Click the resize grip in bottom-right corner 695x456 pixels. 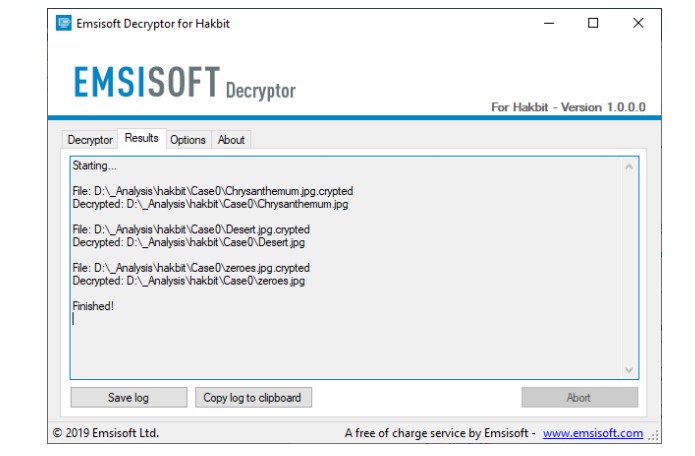(654, 435)
